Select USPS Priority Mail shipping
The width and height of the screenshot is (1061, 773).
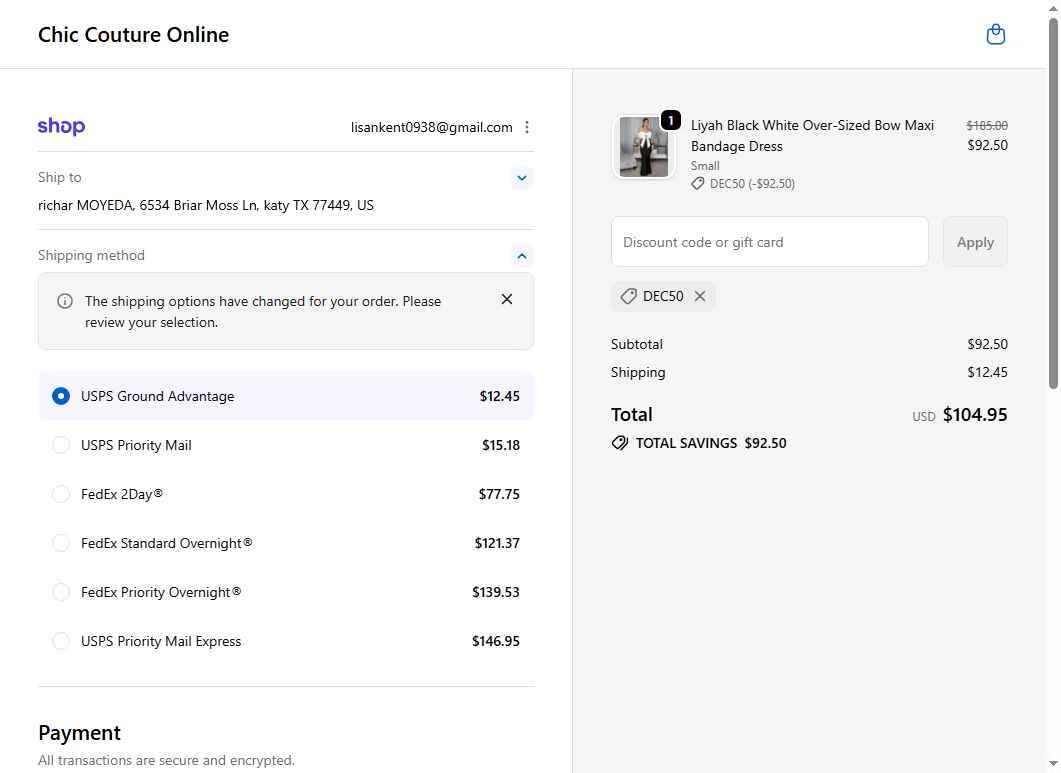tap(286, 445)
